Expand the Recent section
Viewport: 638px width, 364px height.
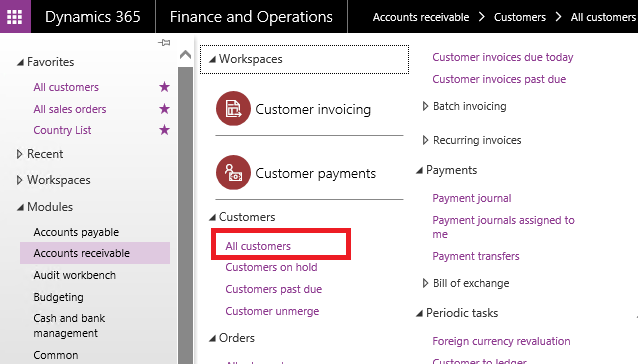(19, 154)
